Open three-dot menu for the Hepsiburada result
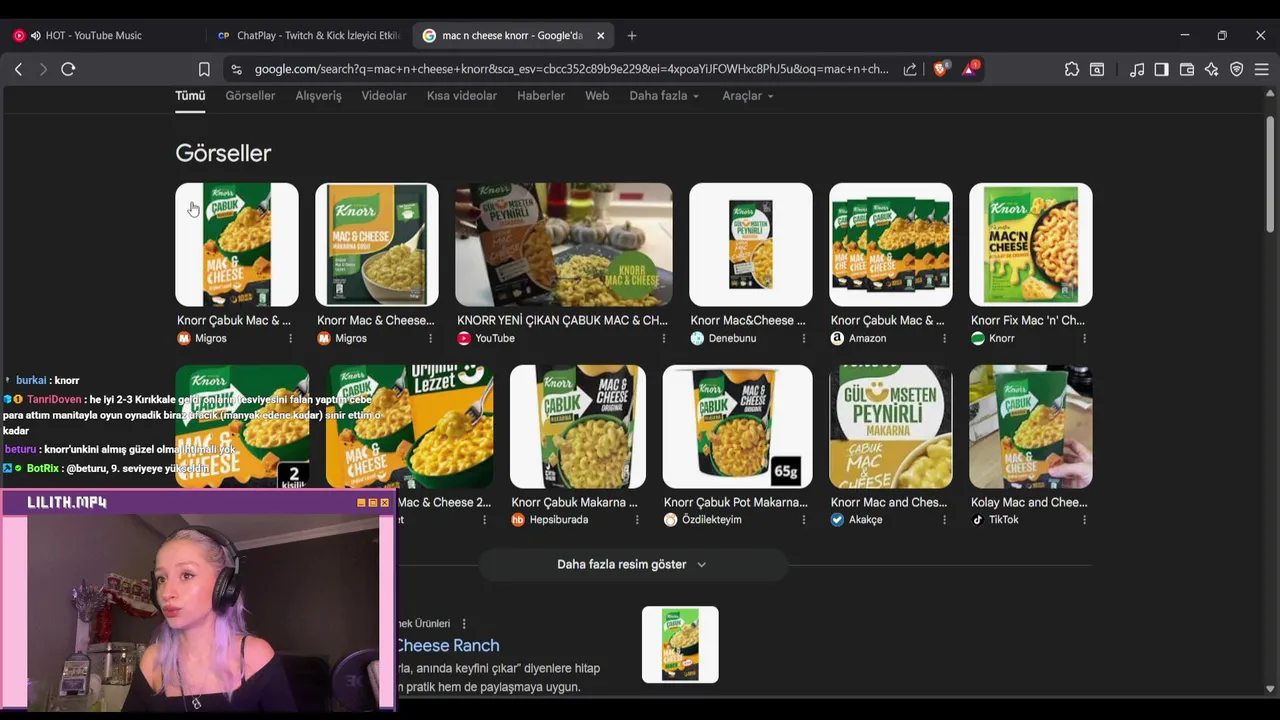 [636, 520]
